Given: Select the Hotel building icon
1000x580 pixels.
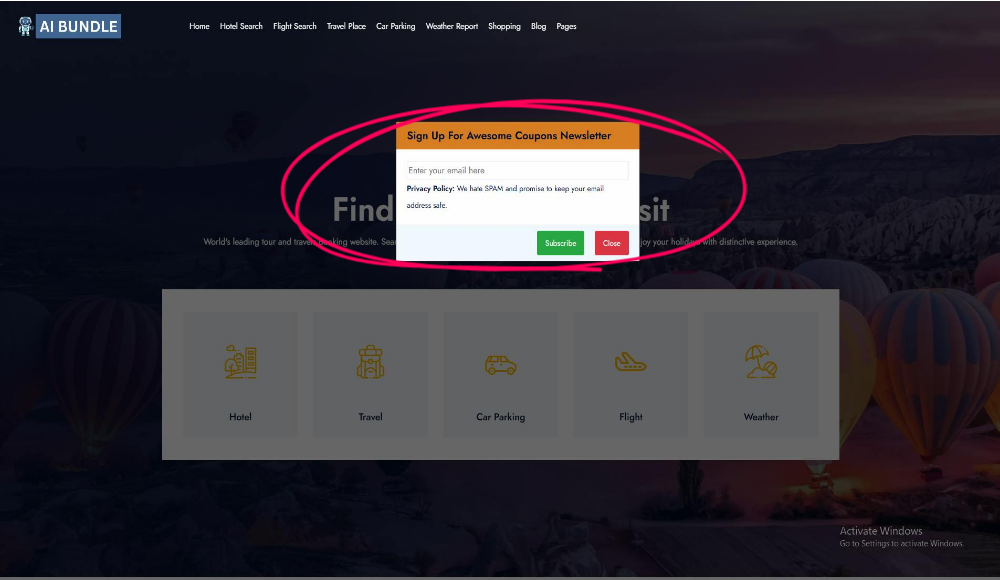Looking at the screenshot, I should (240, 362).
